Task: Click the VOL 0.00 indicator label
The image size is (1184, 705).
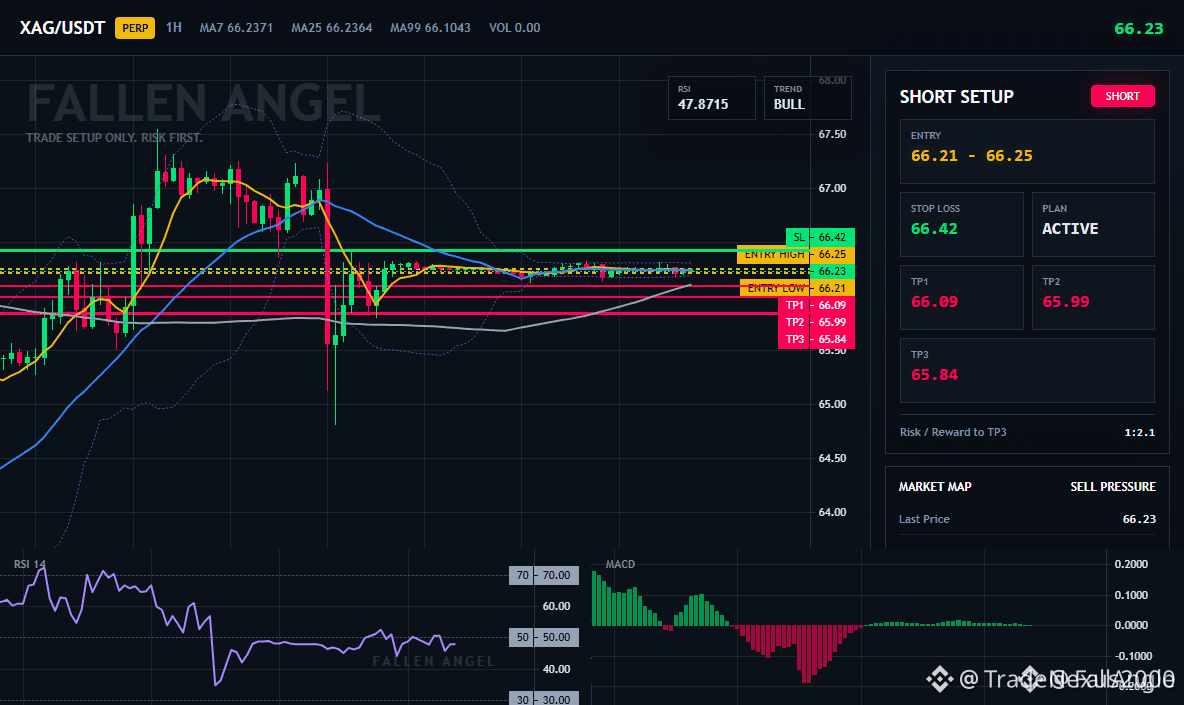Action: [514, 28]
